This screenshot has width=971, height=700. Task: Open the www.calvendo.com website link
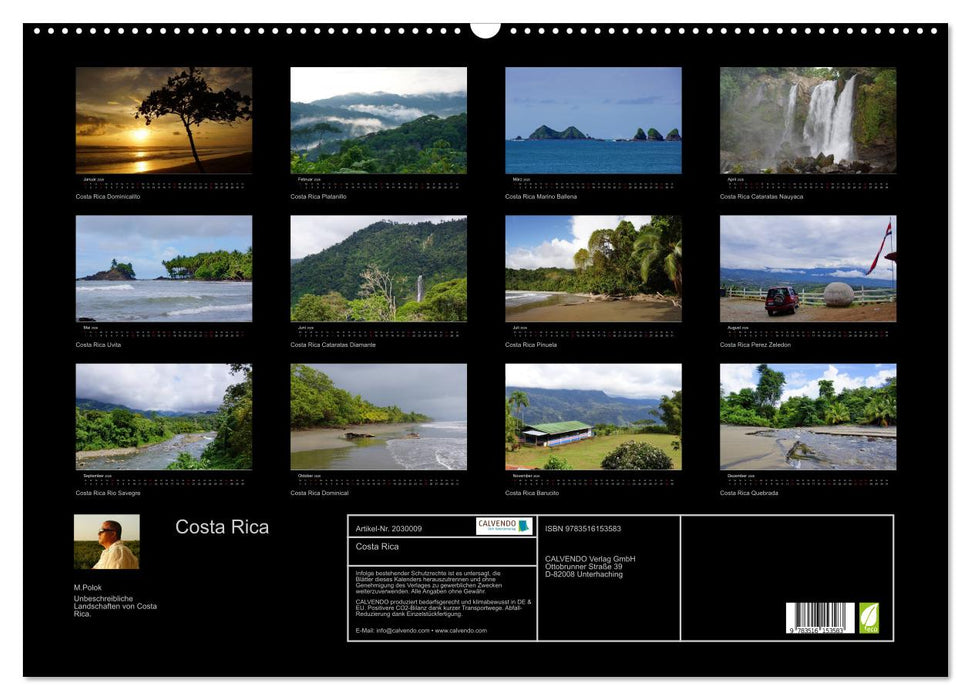pyautogui.click(x=461, y=630)
